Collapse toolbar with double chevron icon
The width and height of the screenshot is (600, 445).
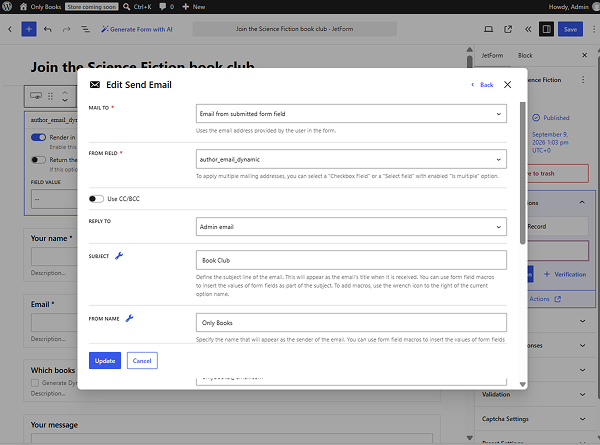pos(528,29)
